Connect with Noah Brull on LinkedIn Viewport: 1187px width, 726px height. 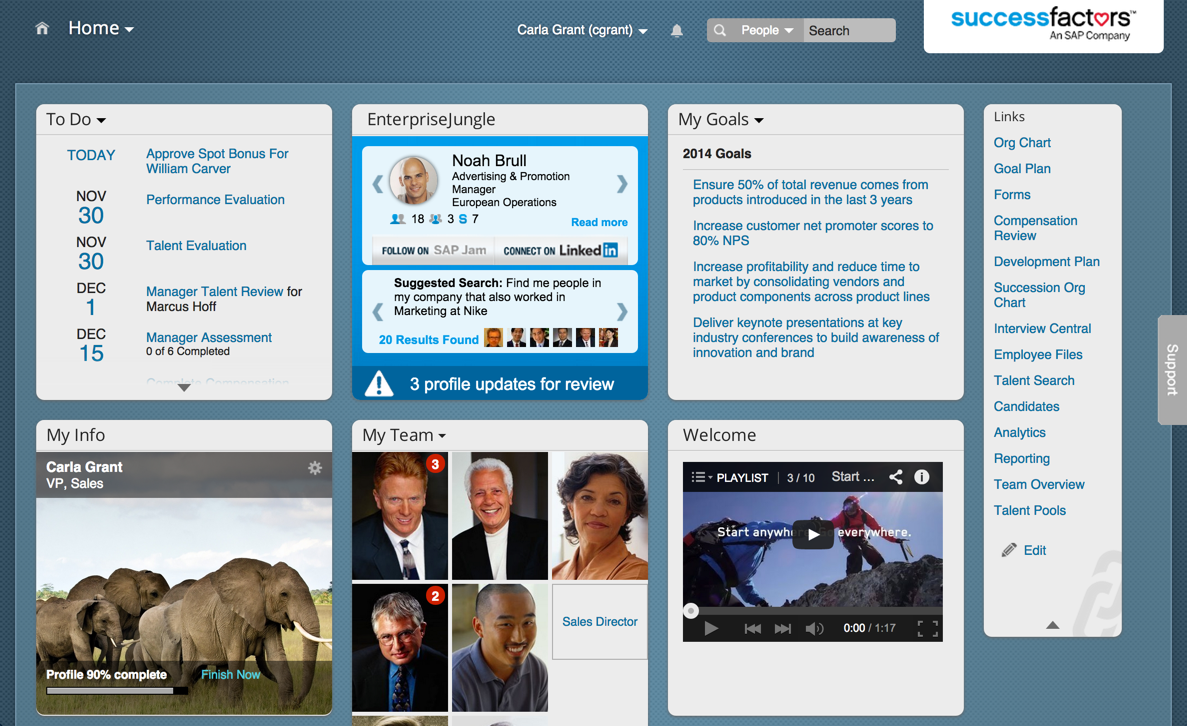[x=560, y=250]
